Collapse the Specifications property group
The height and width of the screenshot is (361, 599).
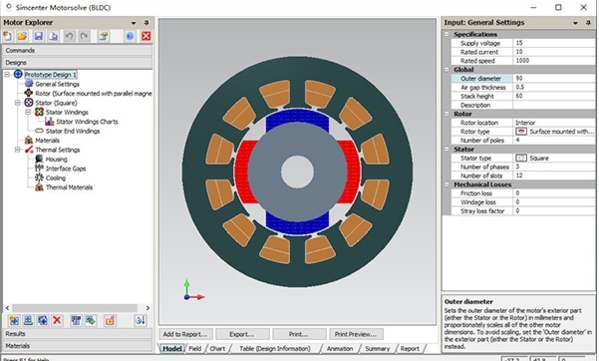click(x=447, y=34)
